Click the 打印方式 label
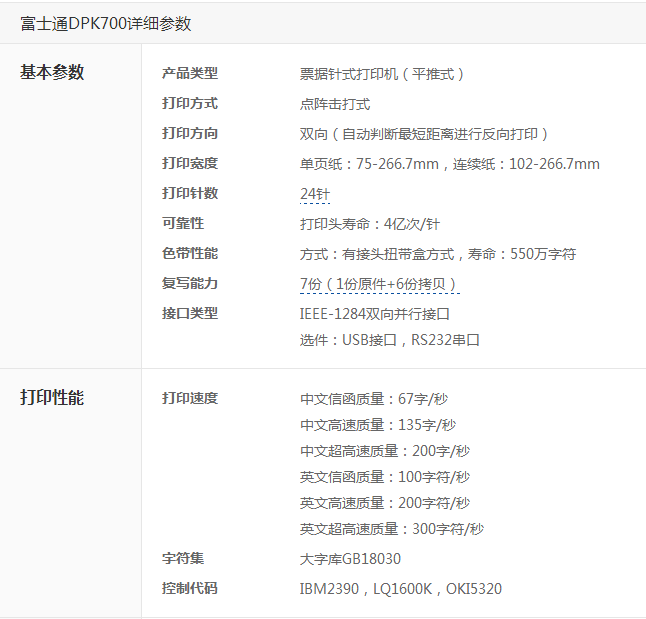Screen dimensions: 646x619 pyautogui.click(x=190, y=103)
